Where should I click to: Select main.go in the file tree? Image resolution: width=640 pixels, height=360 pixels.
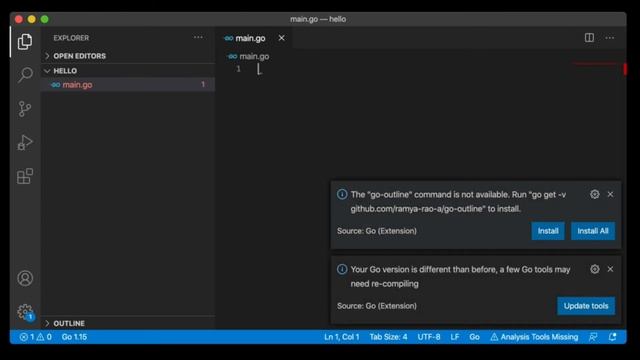tap(128, 84)
